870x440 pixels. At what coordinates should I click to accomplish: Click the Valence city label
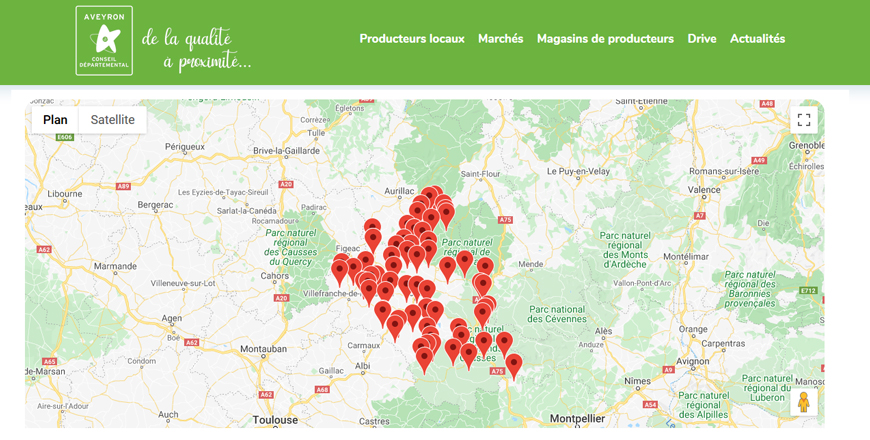[x=704, y=189]
